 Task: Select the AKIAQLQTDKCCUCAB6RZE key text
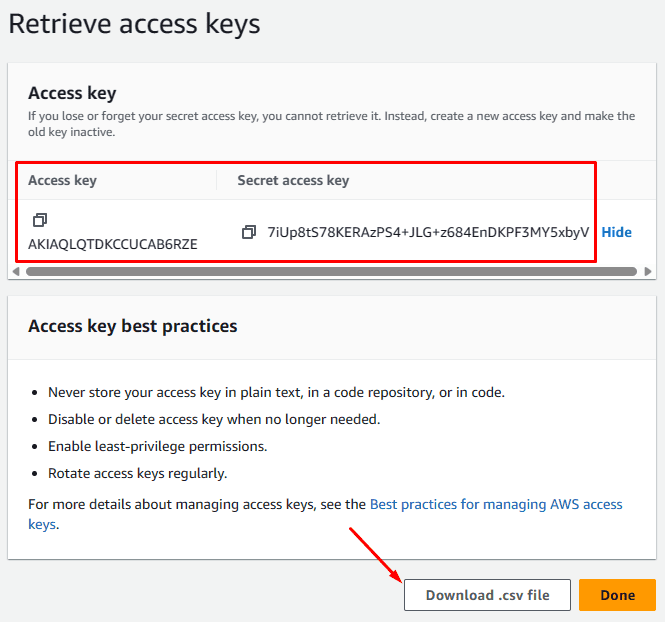click(113, 244)
